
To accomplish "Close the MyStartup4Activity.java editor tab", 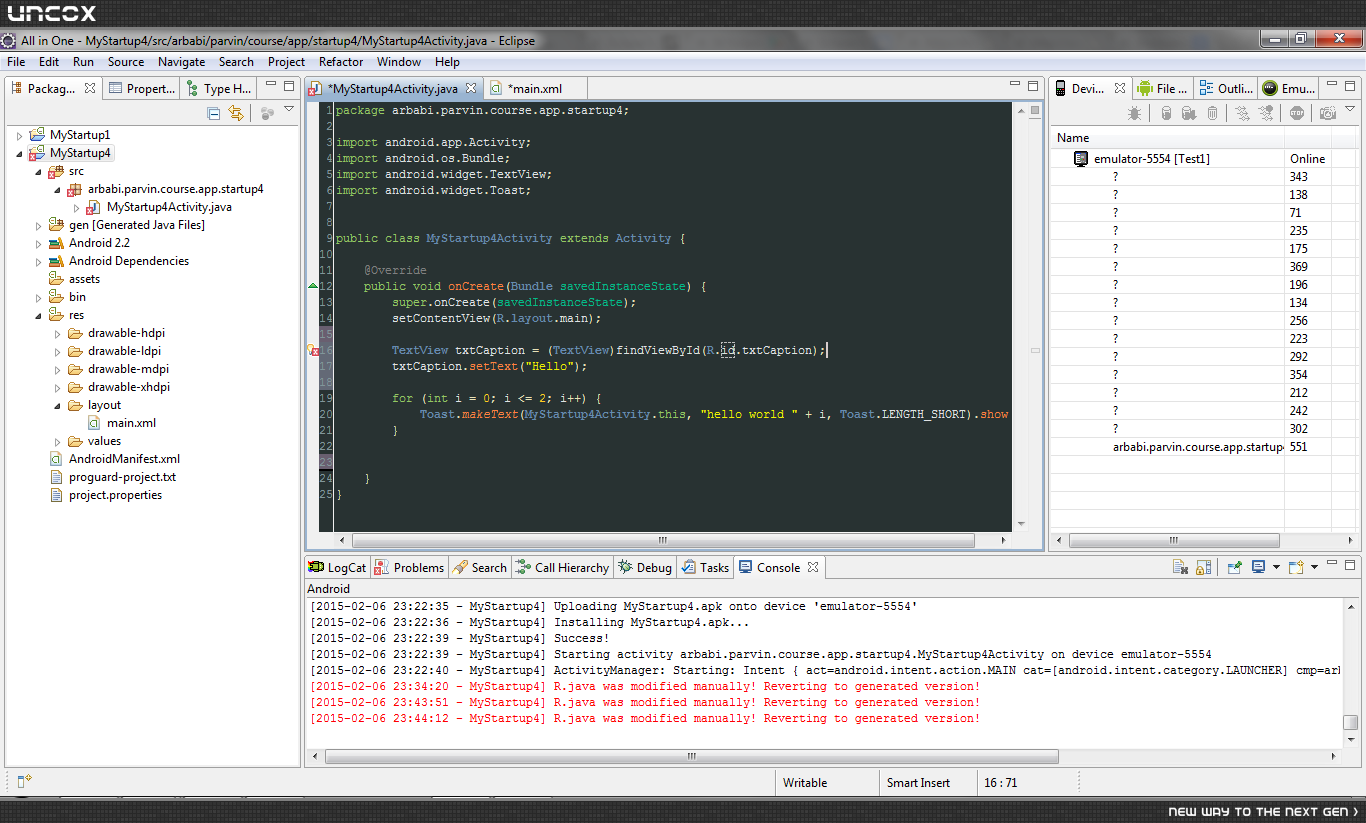I will tap(471, 88).
